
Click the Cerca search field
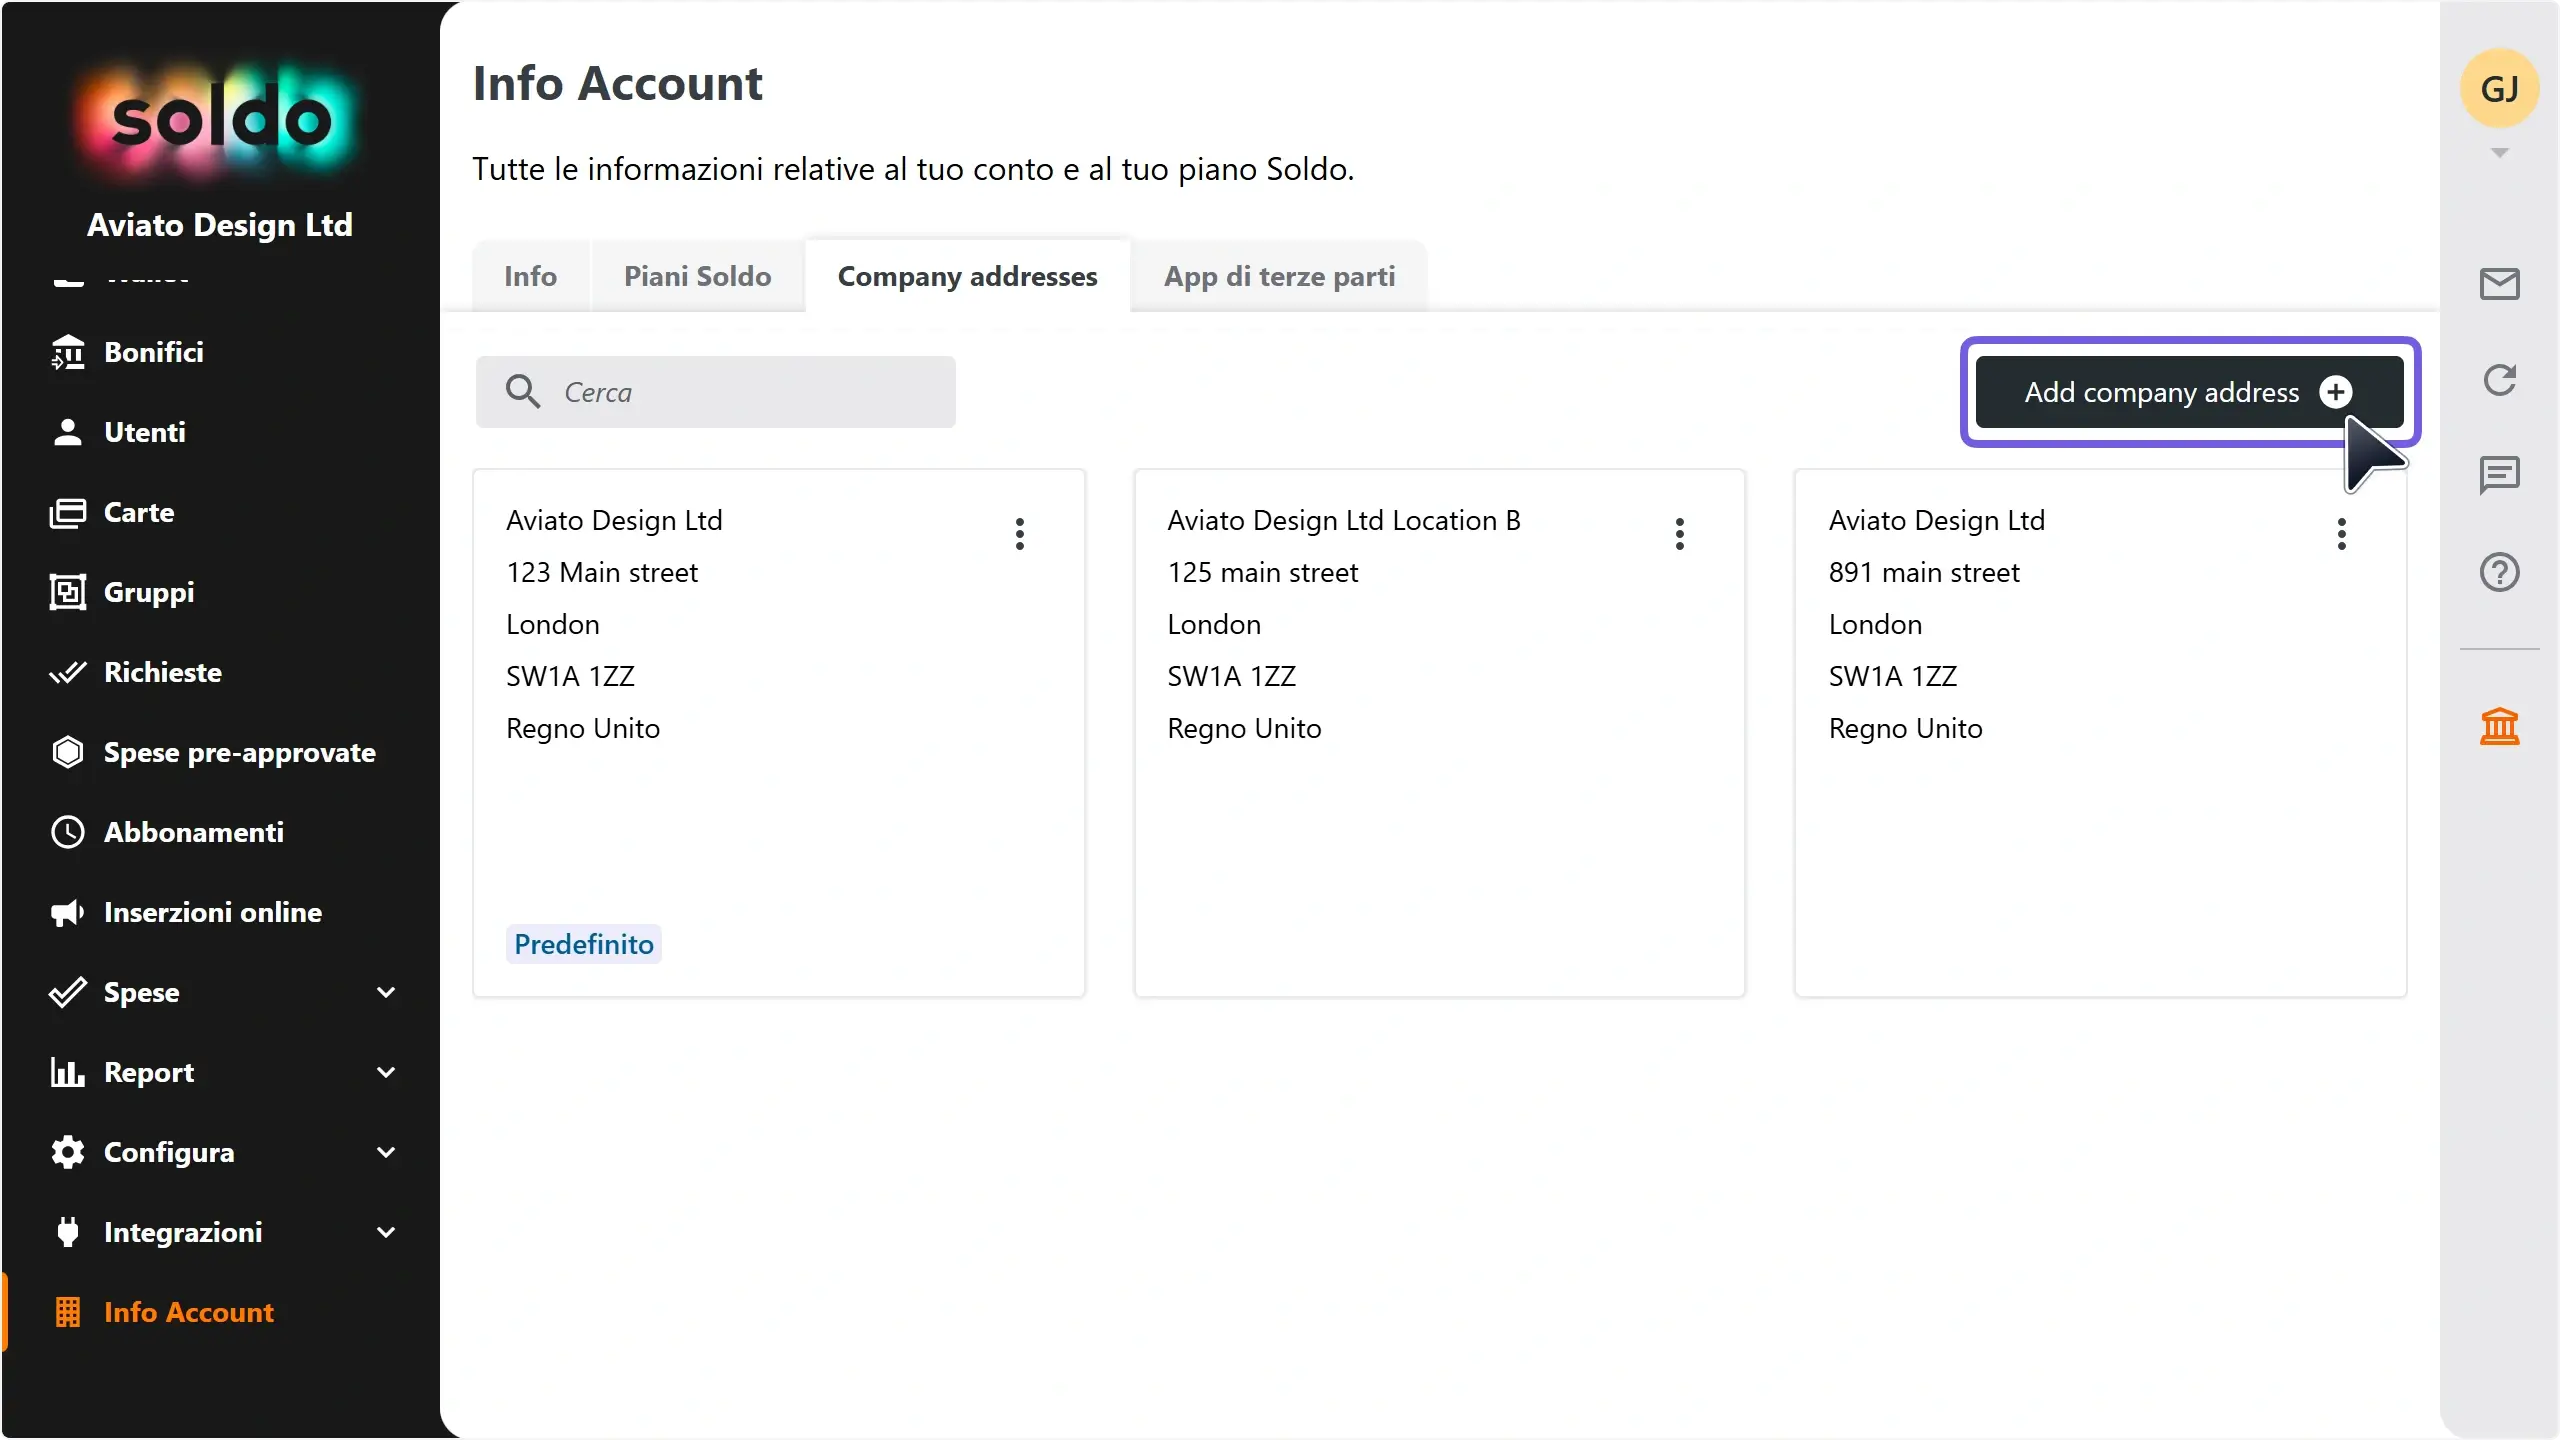(715, 392)
